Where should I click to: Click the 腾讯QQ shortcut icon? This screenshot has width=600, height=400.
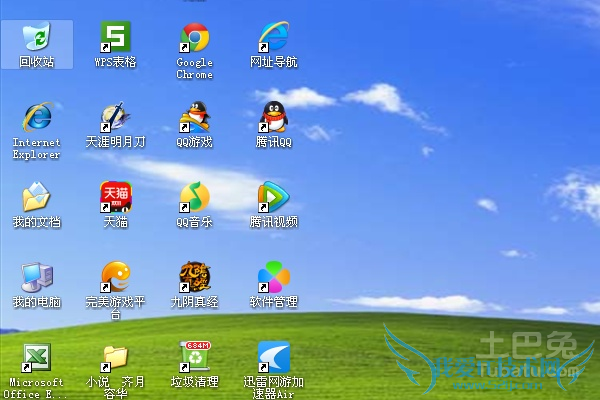pyautogui.click(x=273, y=117)
